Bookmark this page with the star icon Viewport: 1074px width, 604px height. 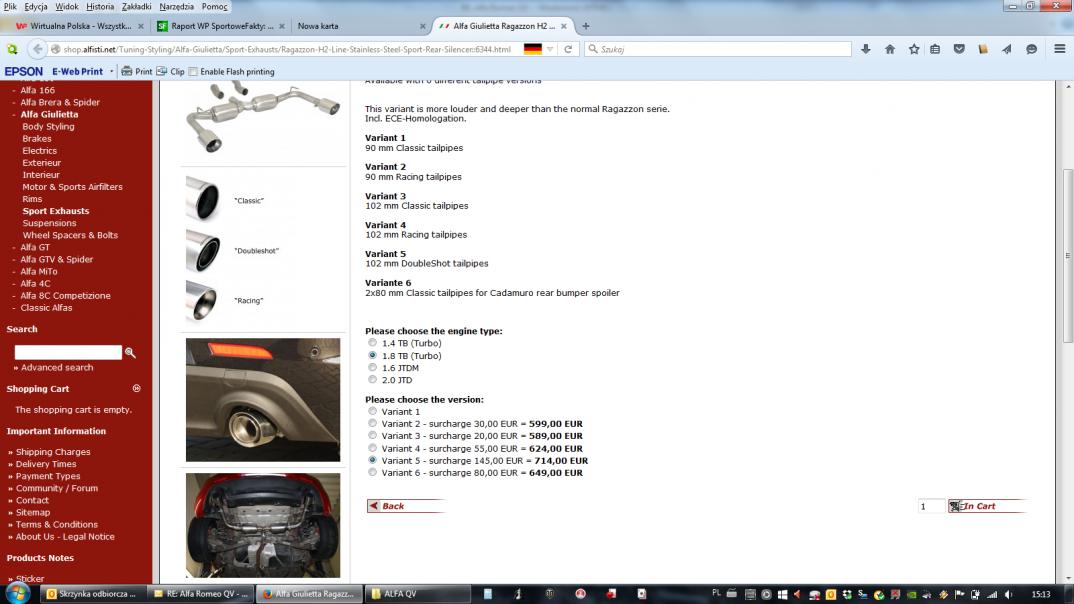tap(914, 49)
